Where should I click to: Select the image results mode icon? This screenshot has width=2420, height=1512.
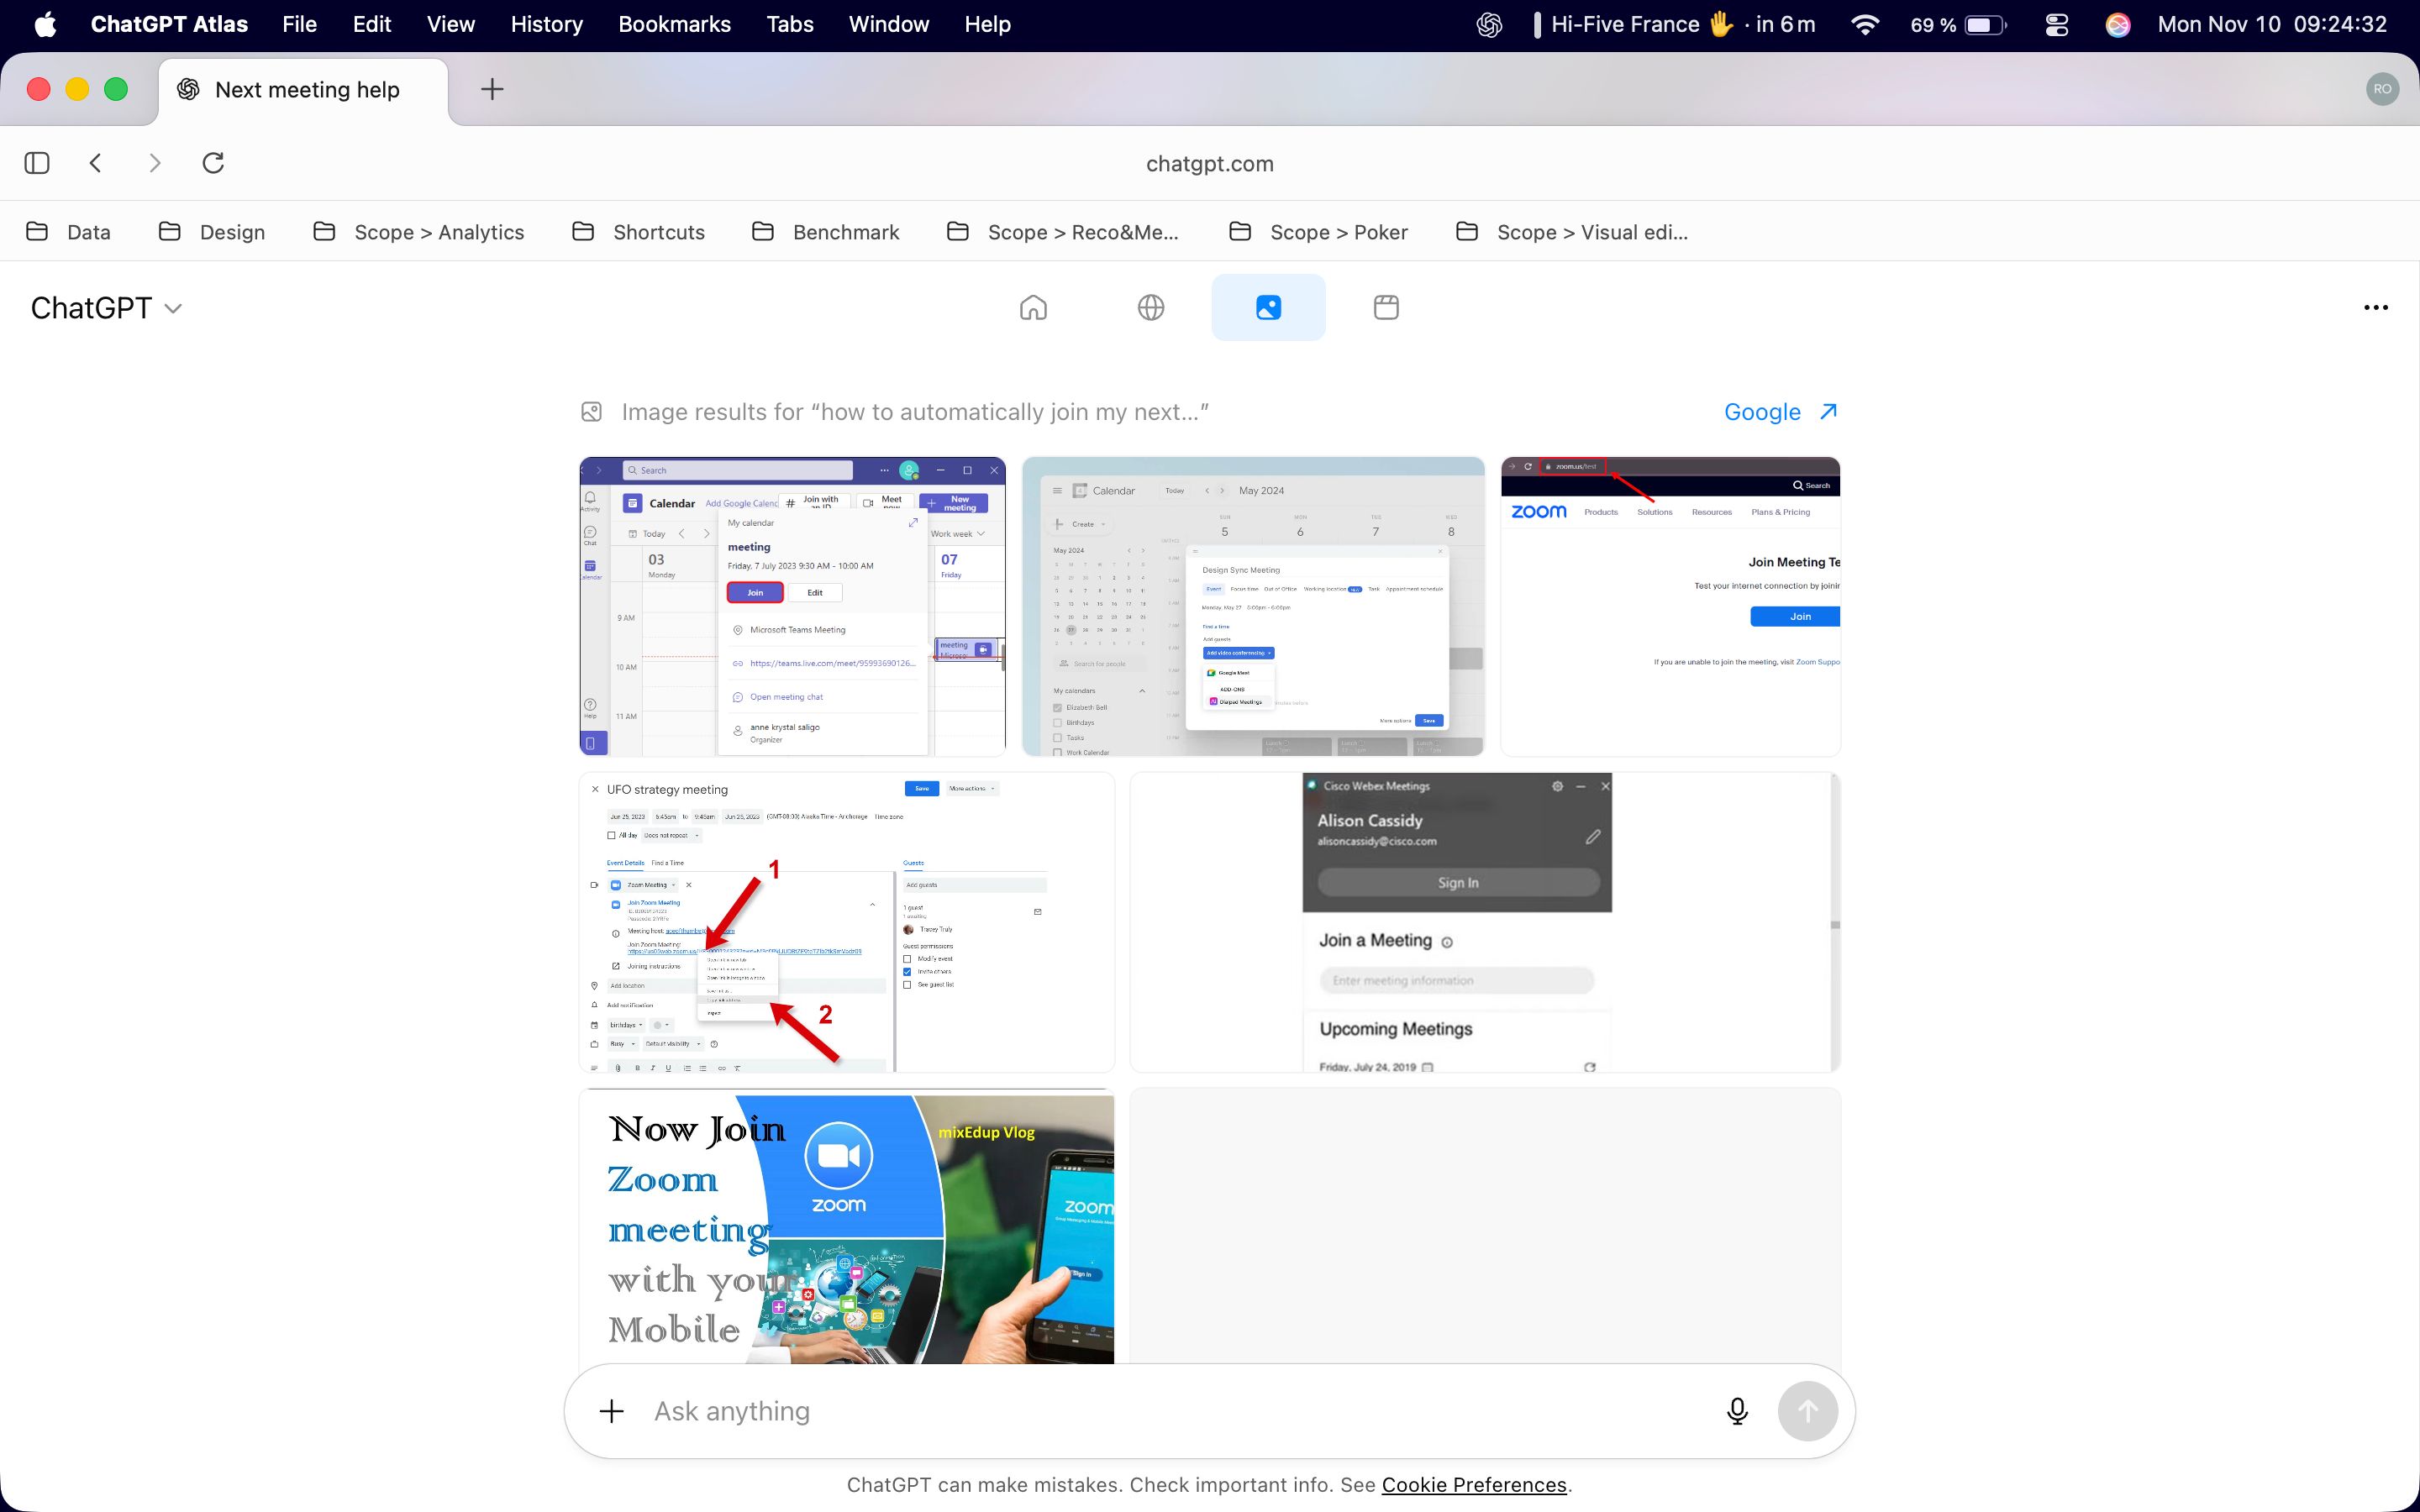point(1268,307)
